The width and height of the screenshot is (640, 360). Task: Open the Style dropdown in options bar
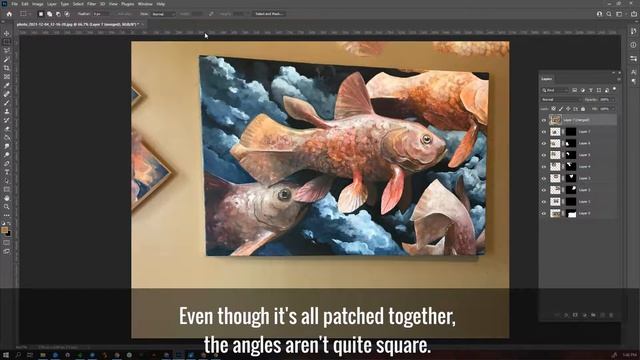[163, 14]
